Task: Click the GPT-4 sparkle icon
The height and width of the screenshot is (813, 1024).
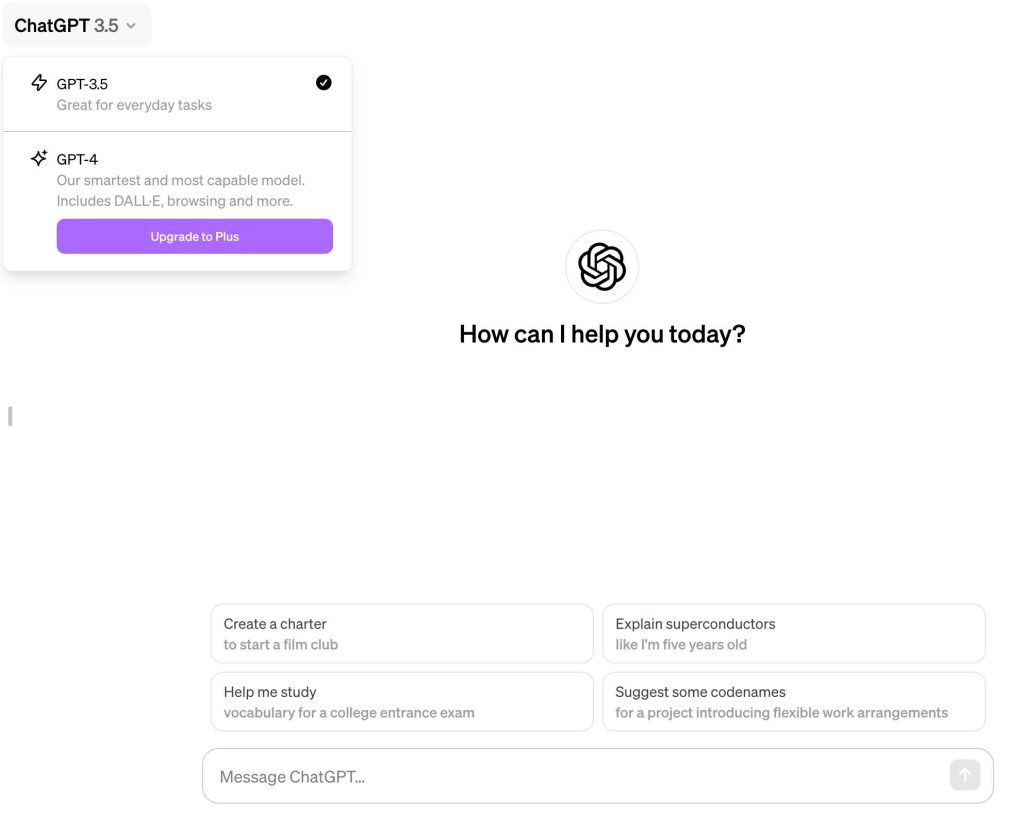Action: [x=39, y=158]
